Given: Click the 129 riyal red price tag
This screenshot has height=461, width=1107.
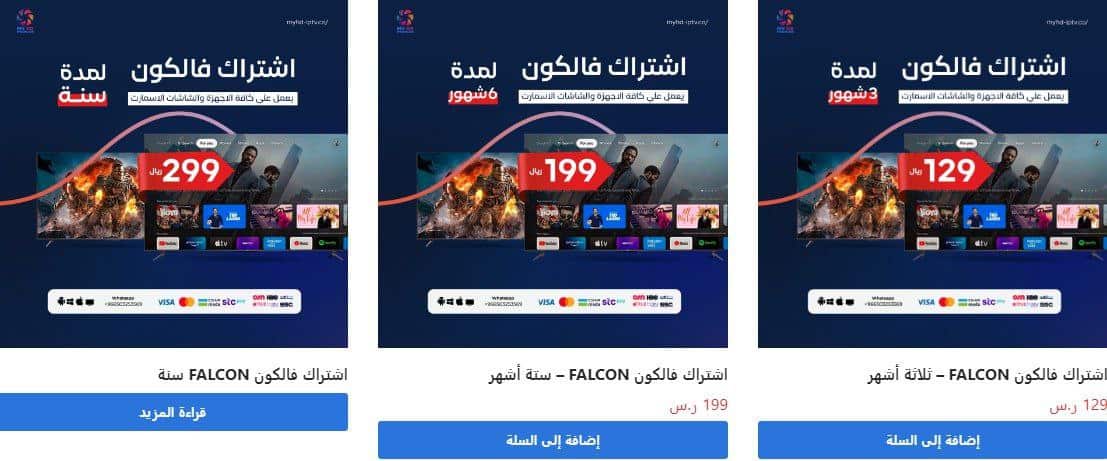Looking at the screenshot, I should point(945,172).
